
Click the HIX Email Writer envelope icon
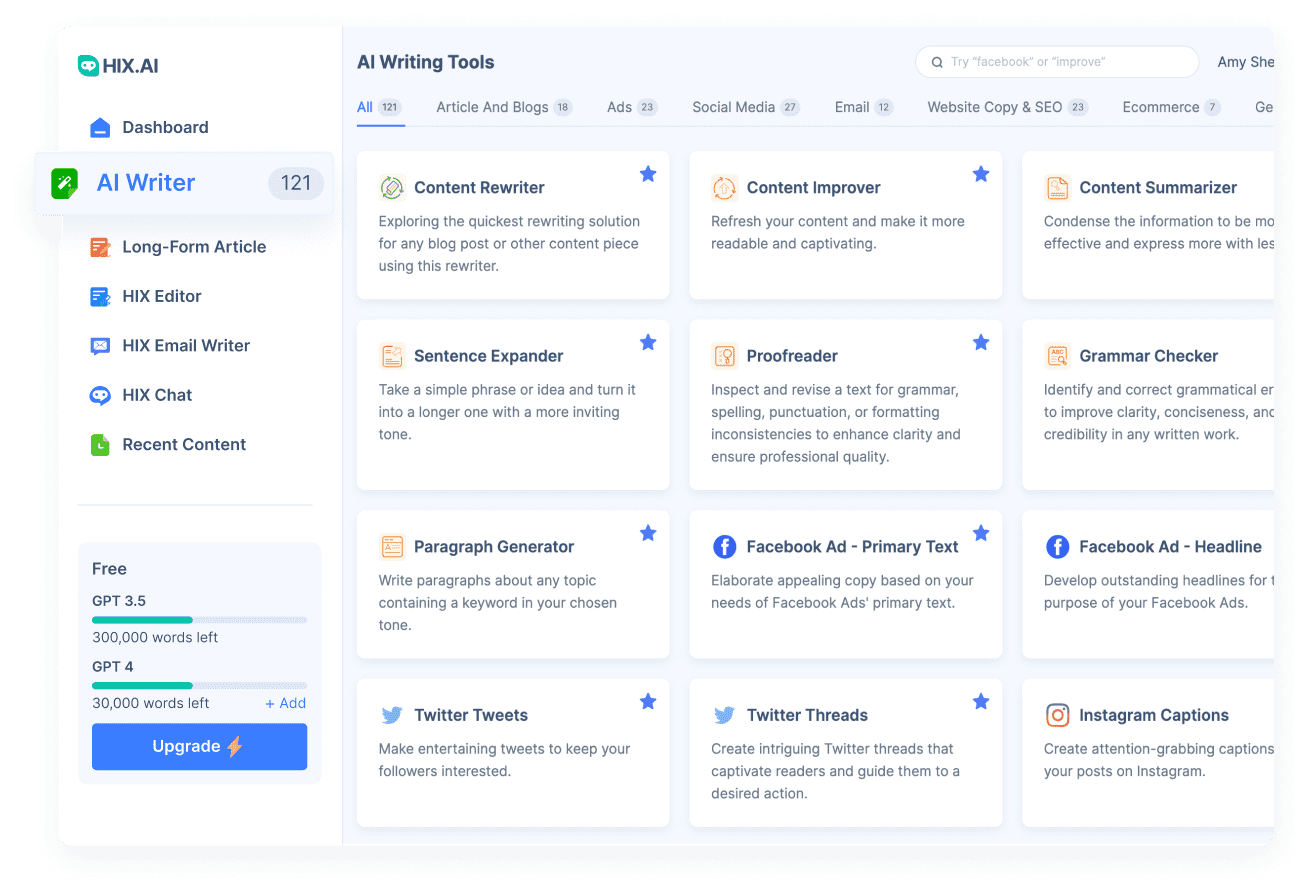coord(100,346)
